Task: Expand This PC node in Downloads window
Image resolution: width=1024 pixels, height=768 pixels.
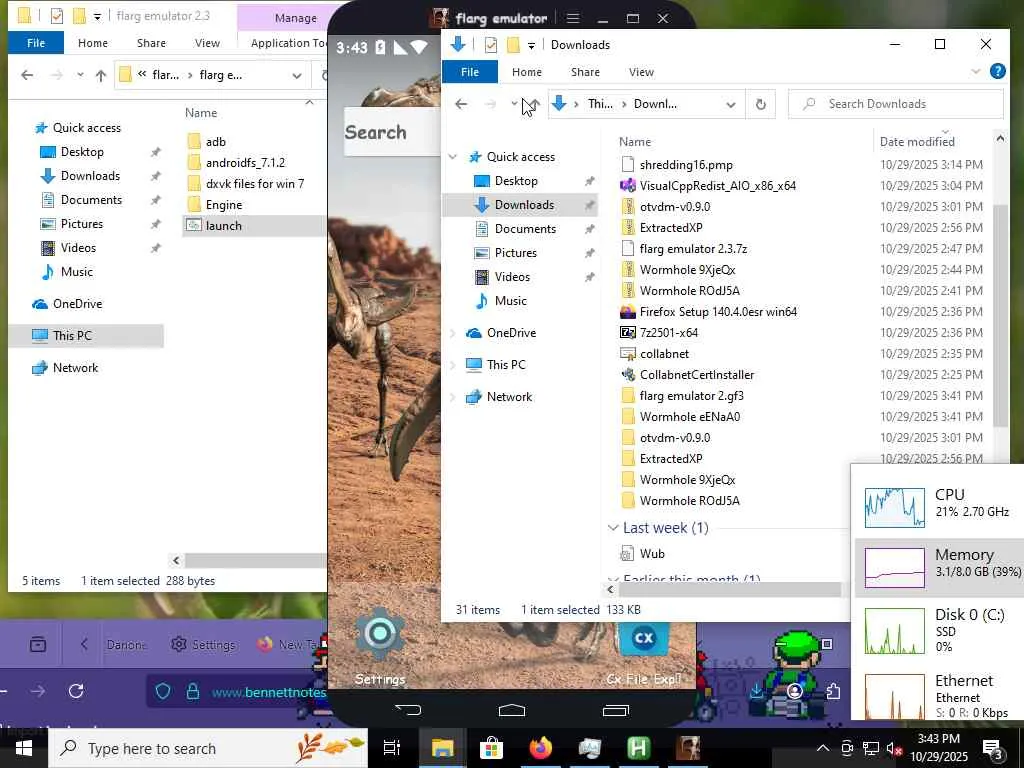Action: 453,365
